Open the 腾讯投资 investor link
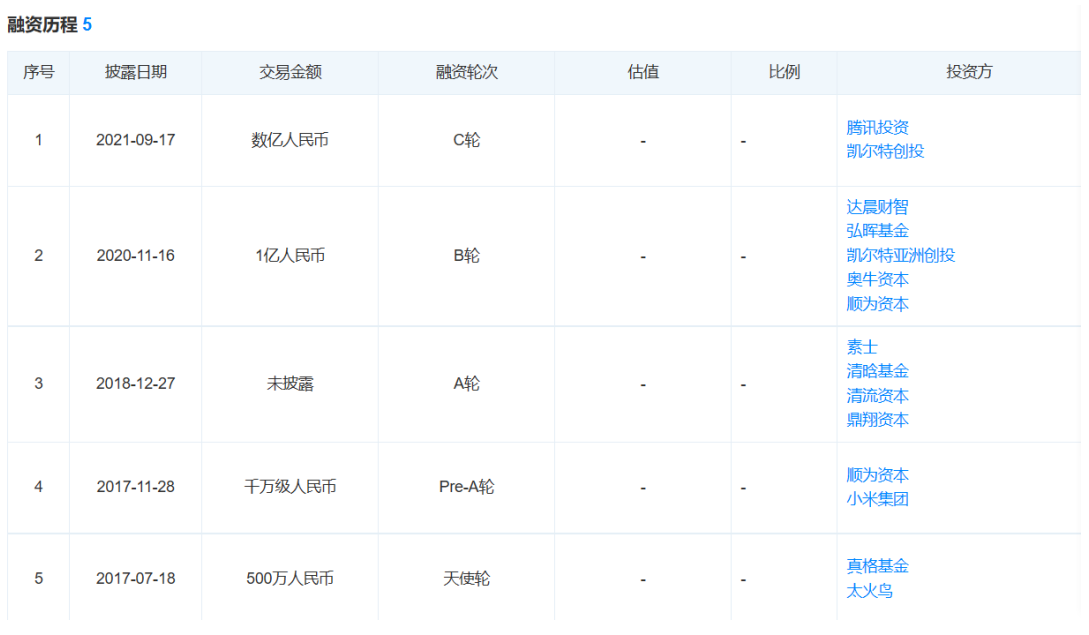This screenshot has height=635, width=1089. coord(877,128)
